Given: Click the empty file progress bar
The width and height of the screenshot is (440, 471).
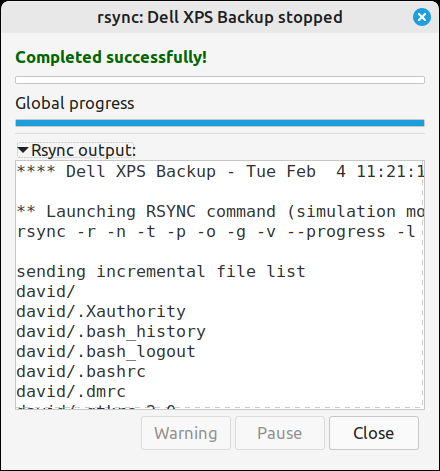Looking at the screenshot, I should pyautogui.click(x=220, y=80).
